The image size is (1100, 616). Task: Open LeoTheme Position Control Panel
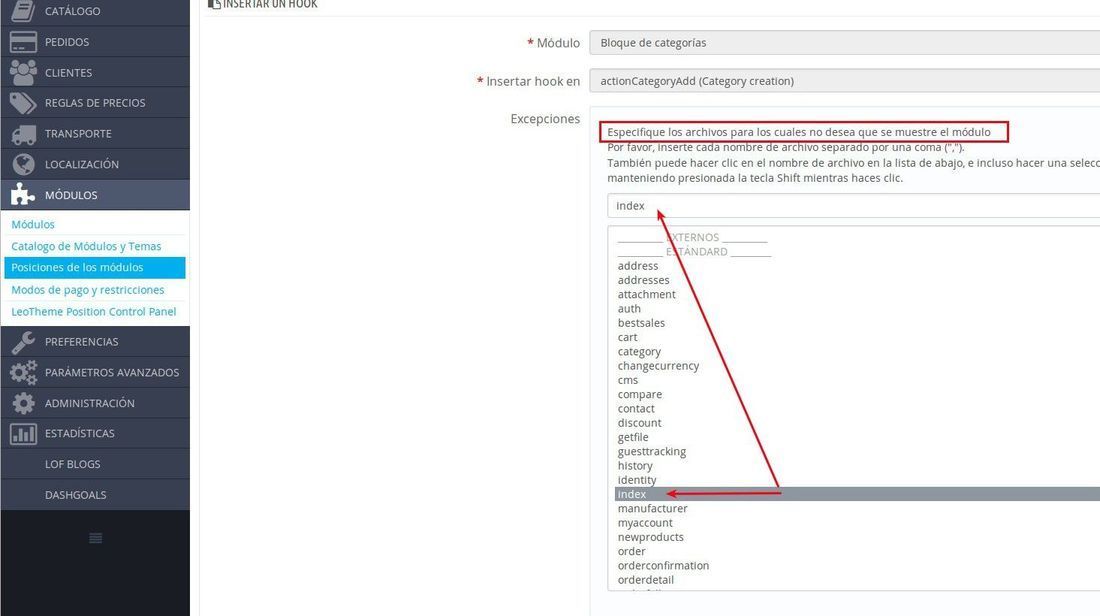pyautogui.click(x=93, y=312)
